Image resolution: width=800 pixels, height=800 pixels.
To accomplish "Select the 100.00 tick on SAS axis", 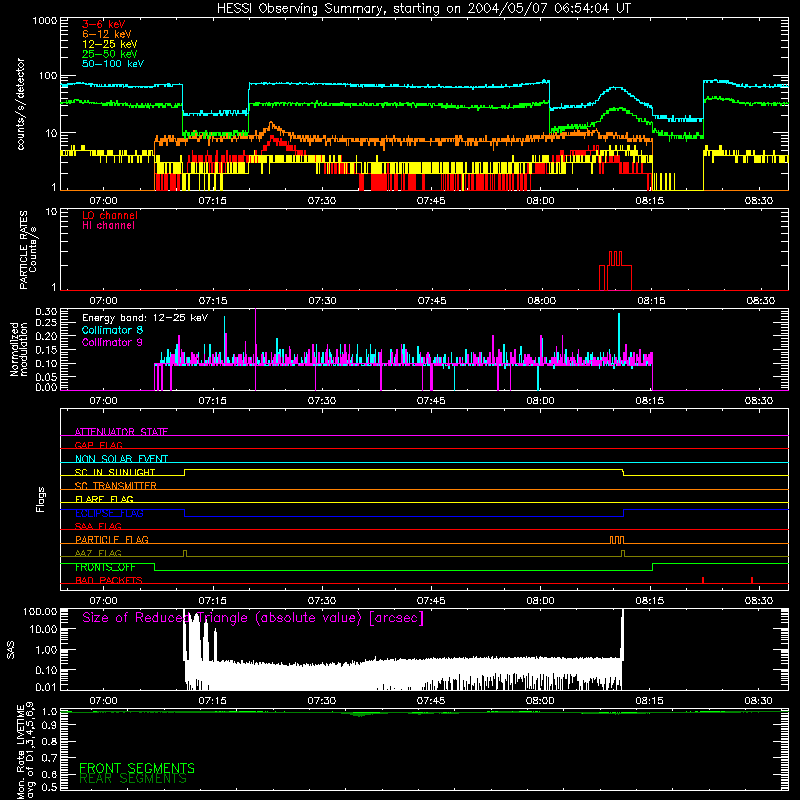I will pos(40,611).
